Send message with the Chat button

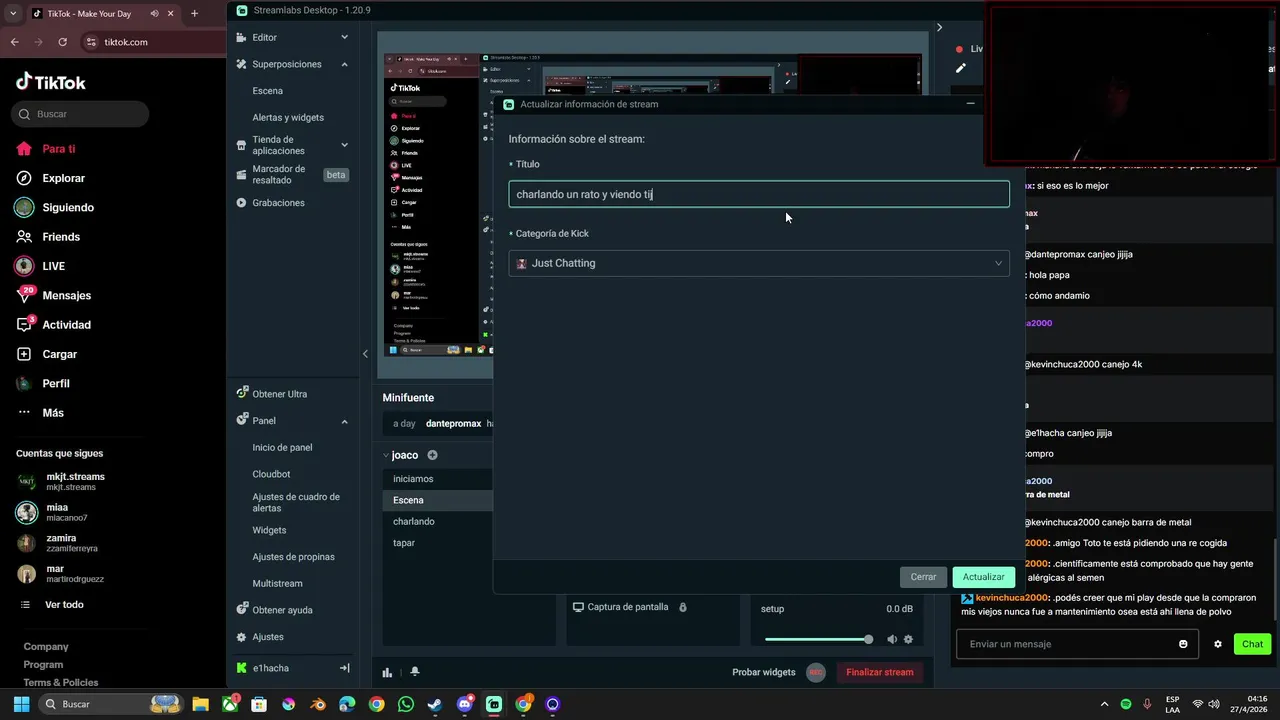tap(1252, 644)
